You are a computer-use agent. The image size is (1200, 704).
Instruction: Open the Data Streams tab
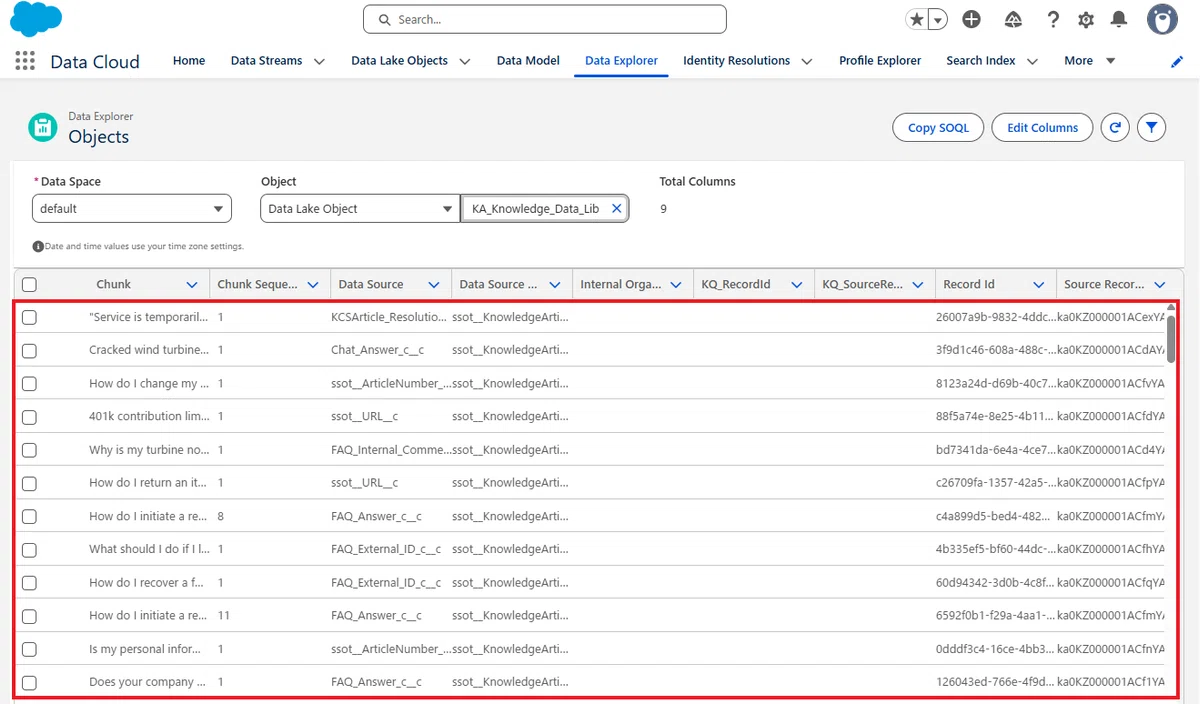tap(266, 60)
